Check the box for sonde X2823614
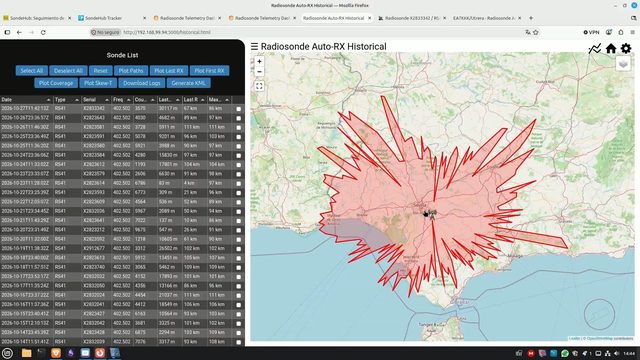Screen dimensions: 640x360 click(239, 184)
